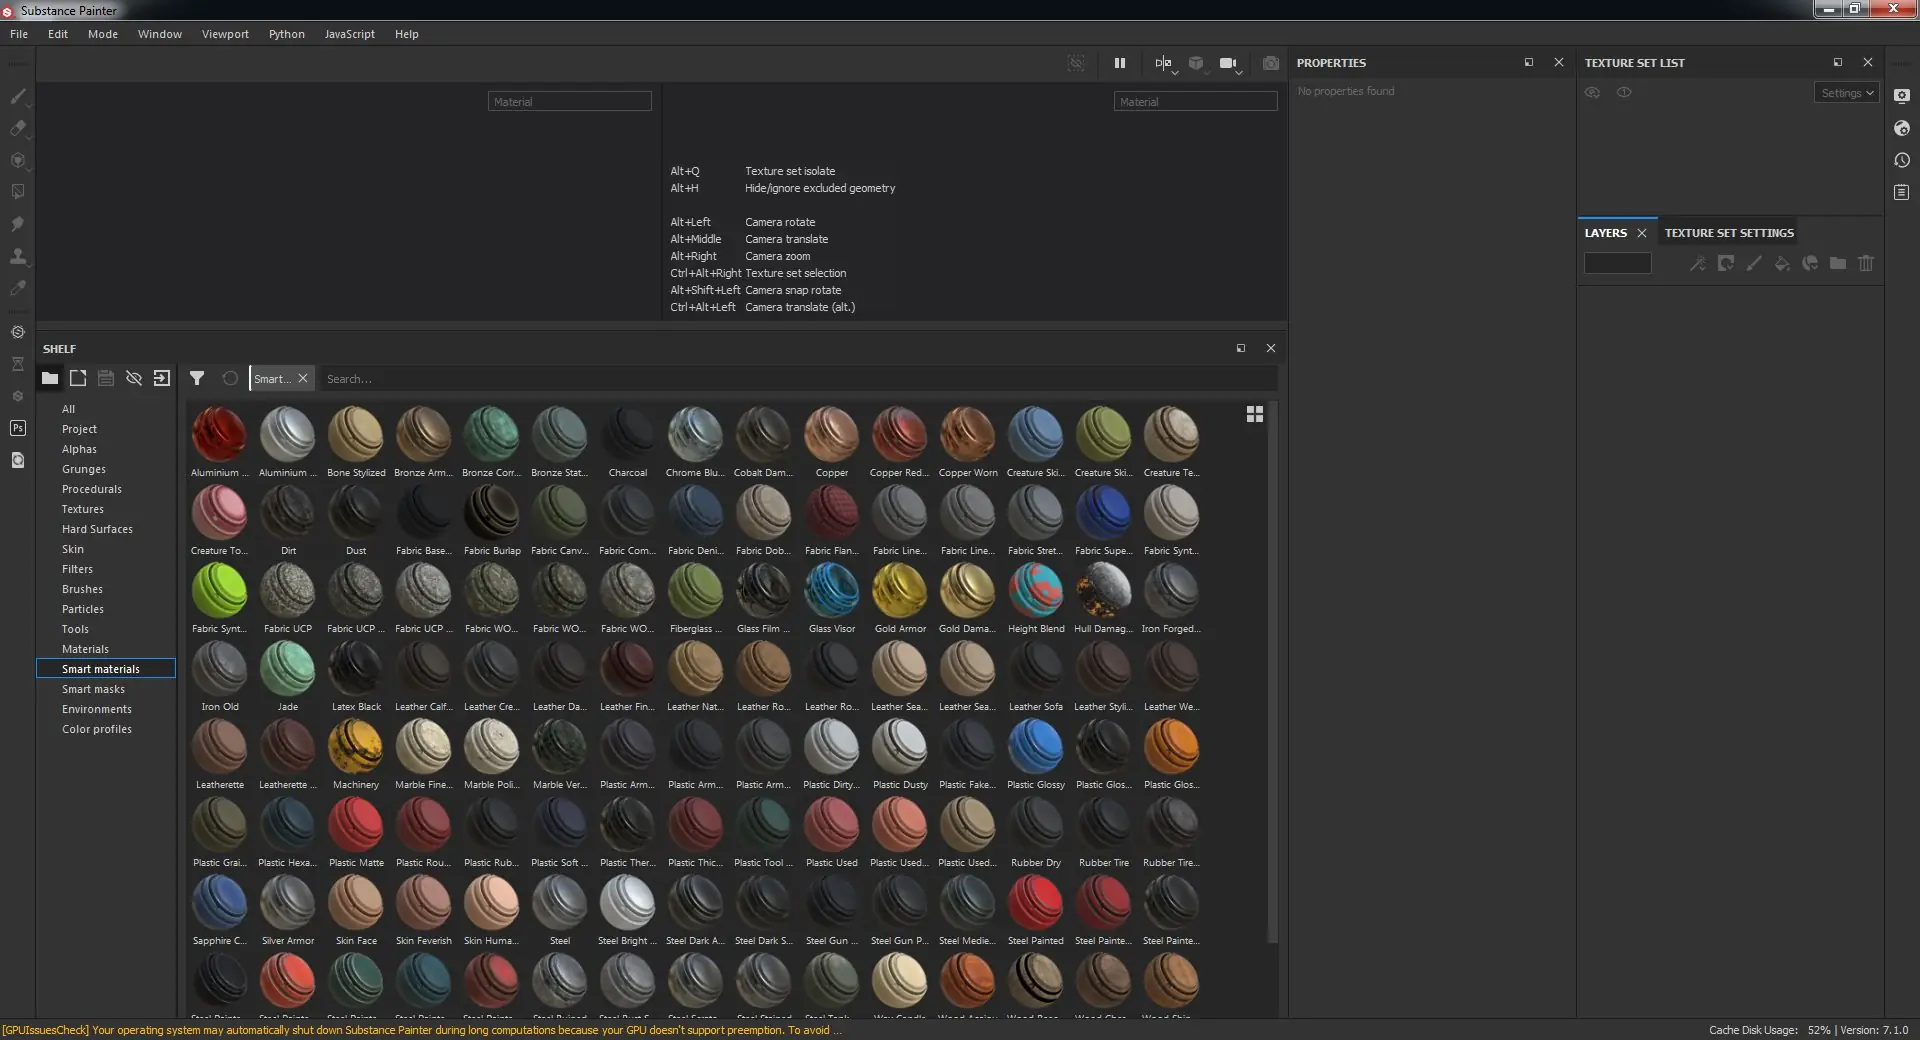
Task: Open the Settings dropdown in Texture Set List
Action: pyautogui.click(x=1846, y=93)
